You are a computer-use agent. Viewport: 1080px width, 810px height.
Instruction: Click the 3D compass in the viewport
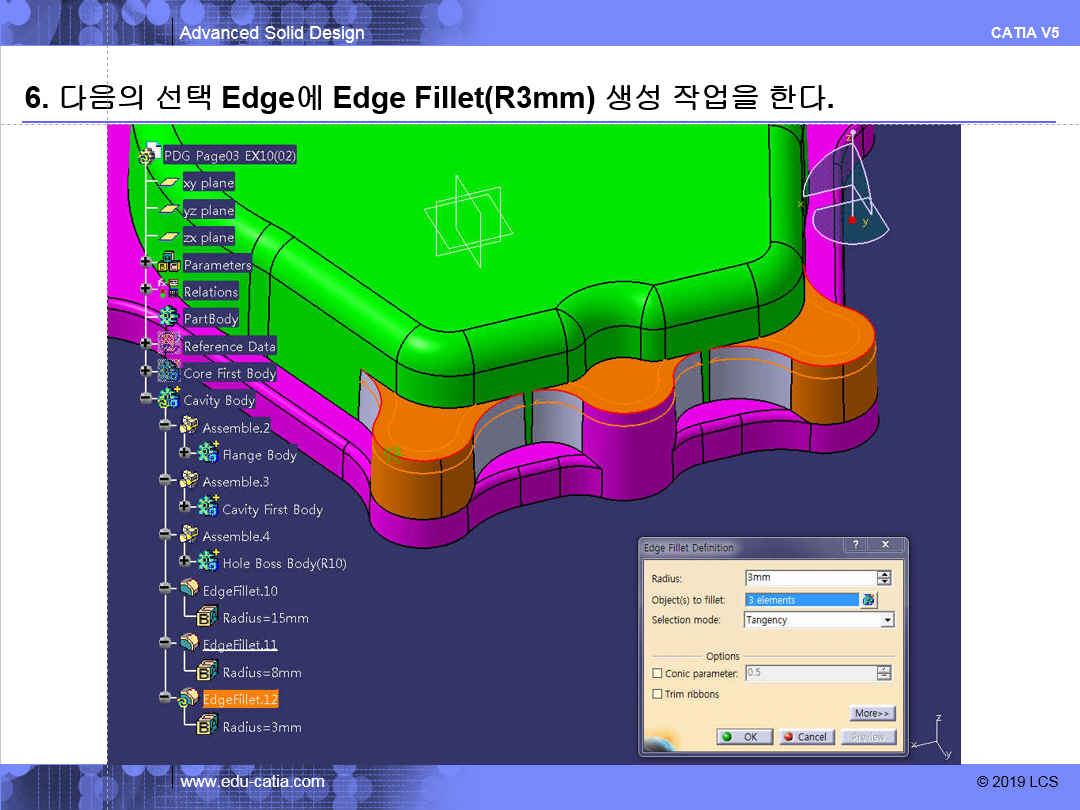848,195
